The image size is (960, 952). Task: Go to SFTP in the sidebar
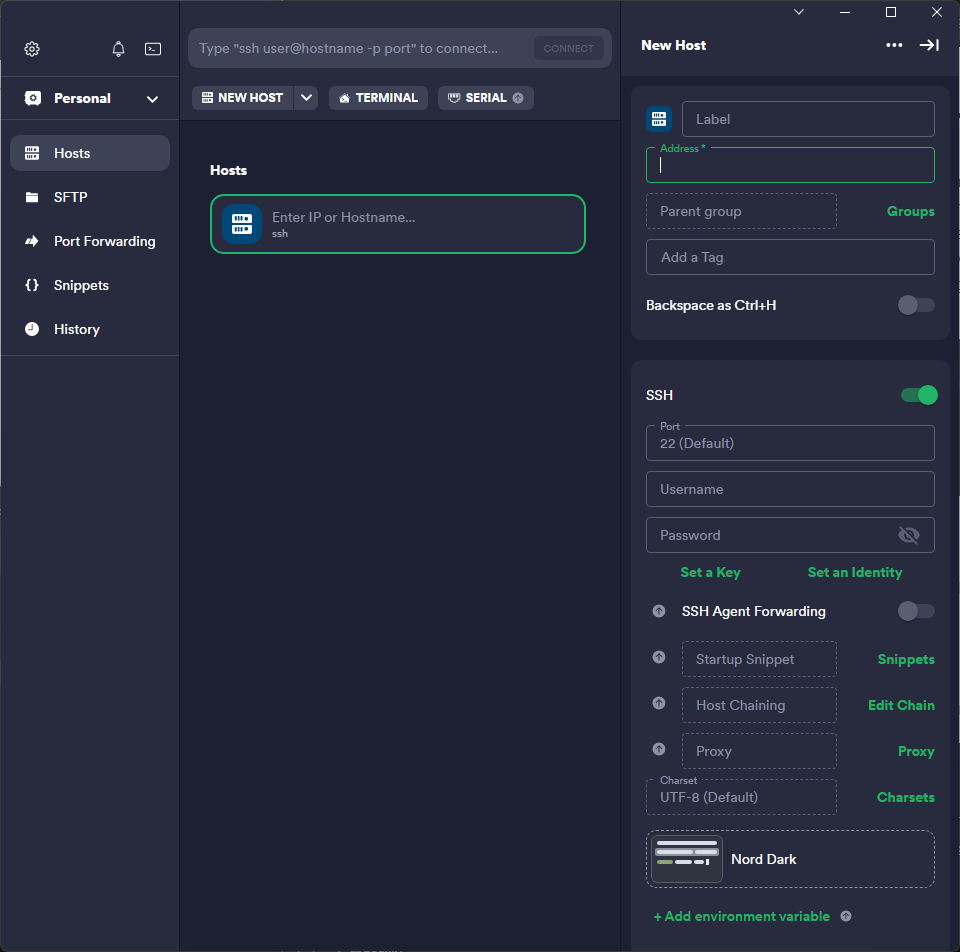pos(70,197)
